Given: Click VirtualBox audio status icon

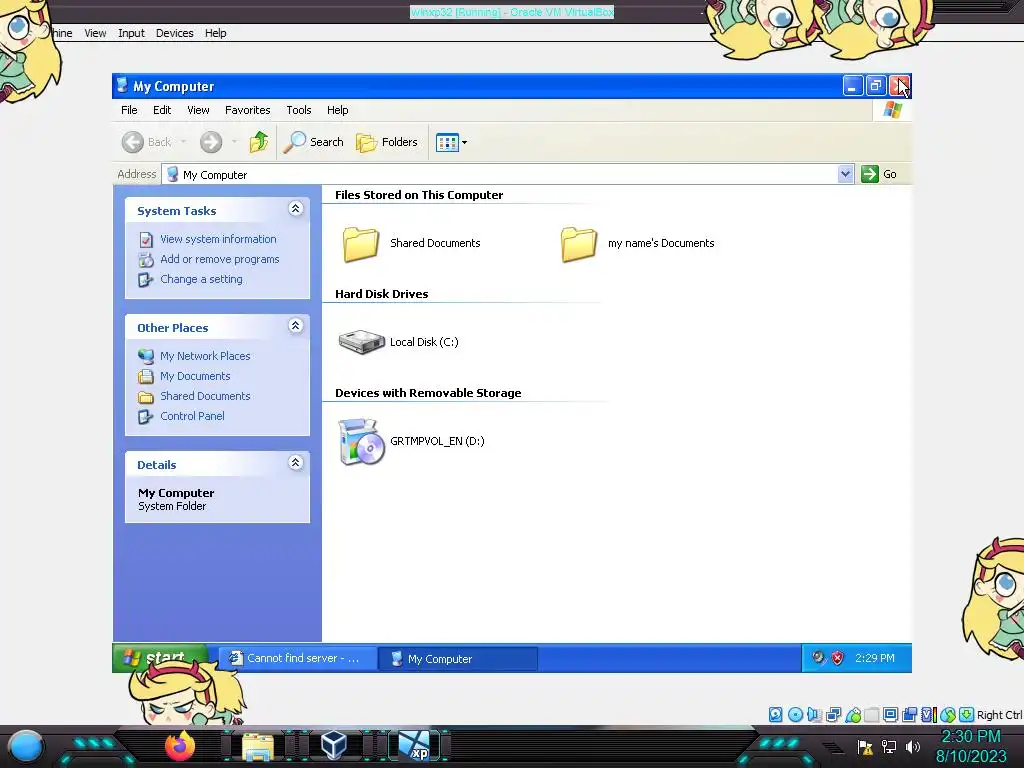Looking at the screenshot, I should tap(814, 714).
